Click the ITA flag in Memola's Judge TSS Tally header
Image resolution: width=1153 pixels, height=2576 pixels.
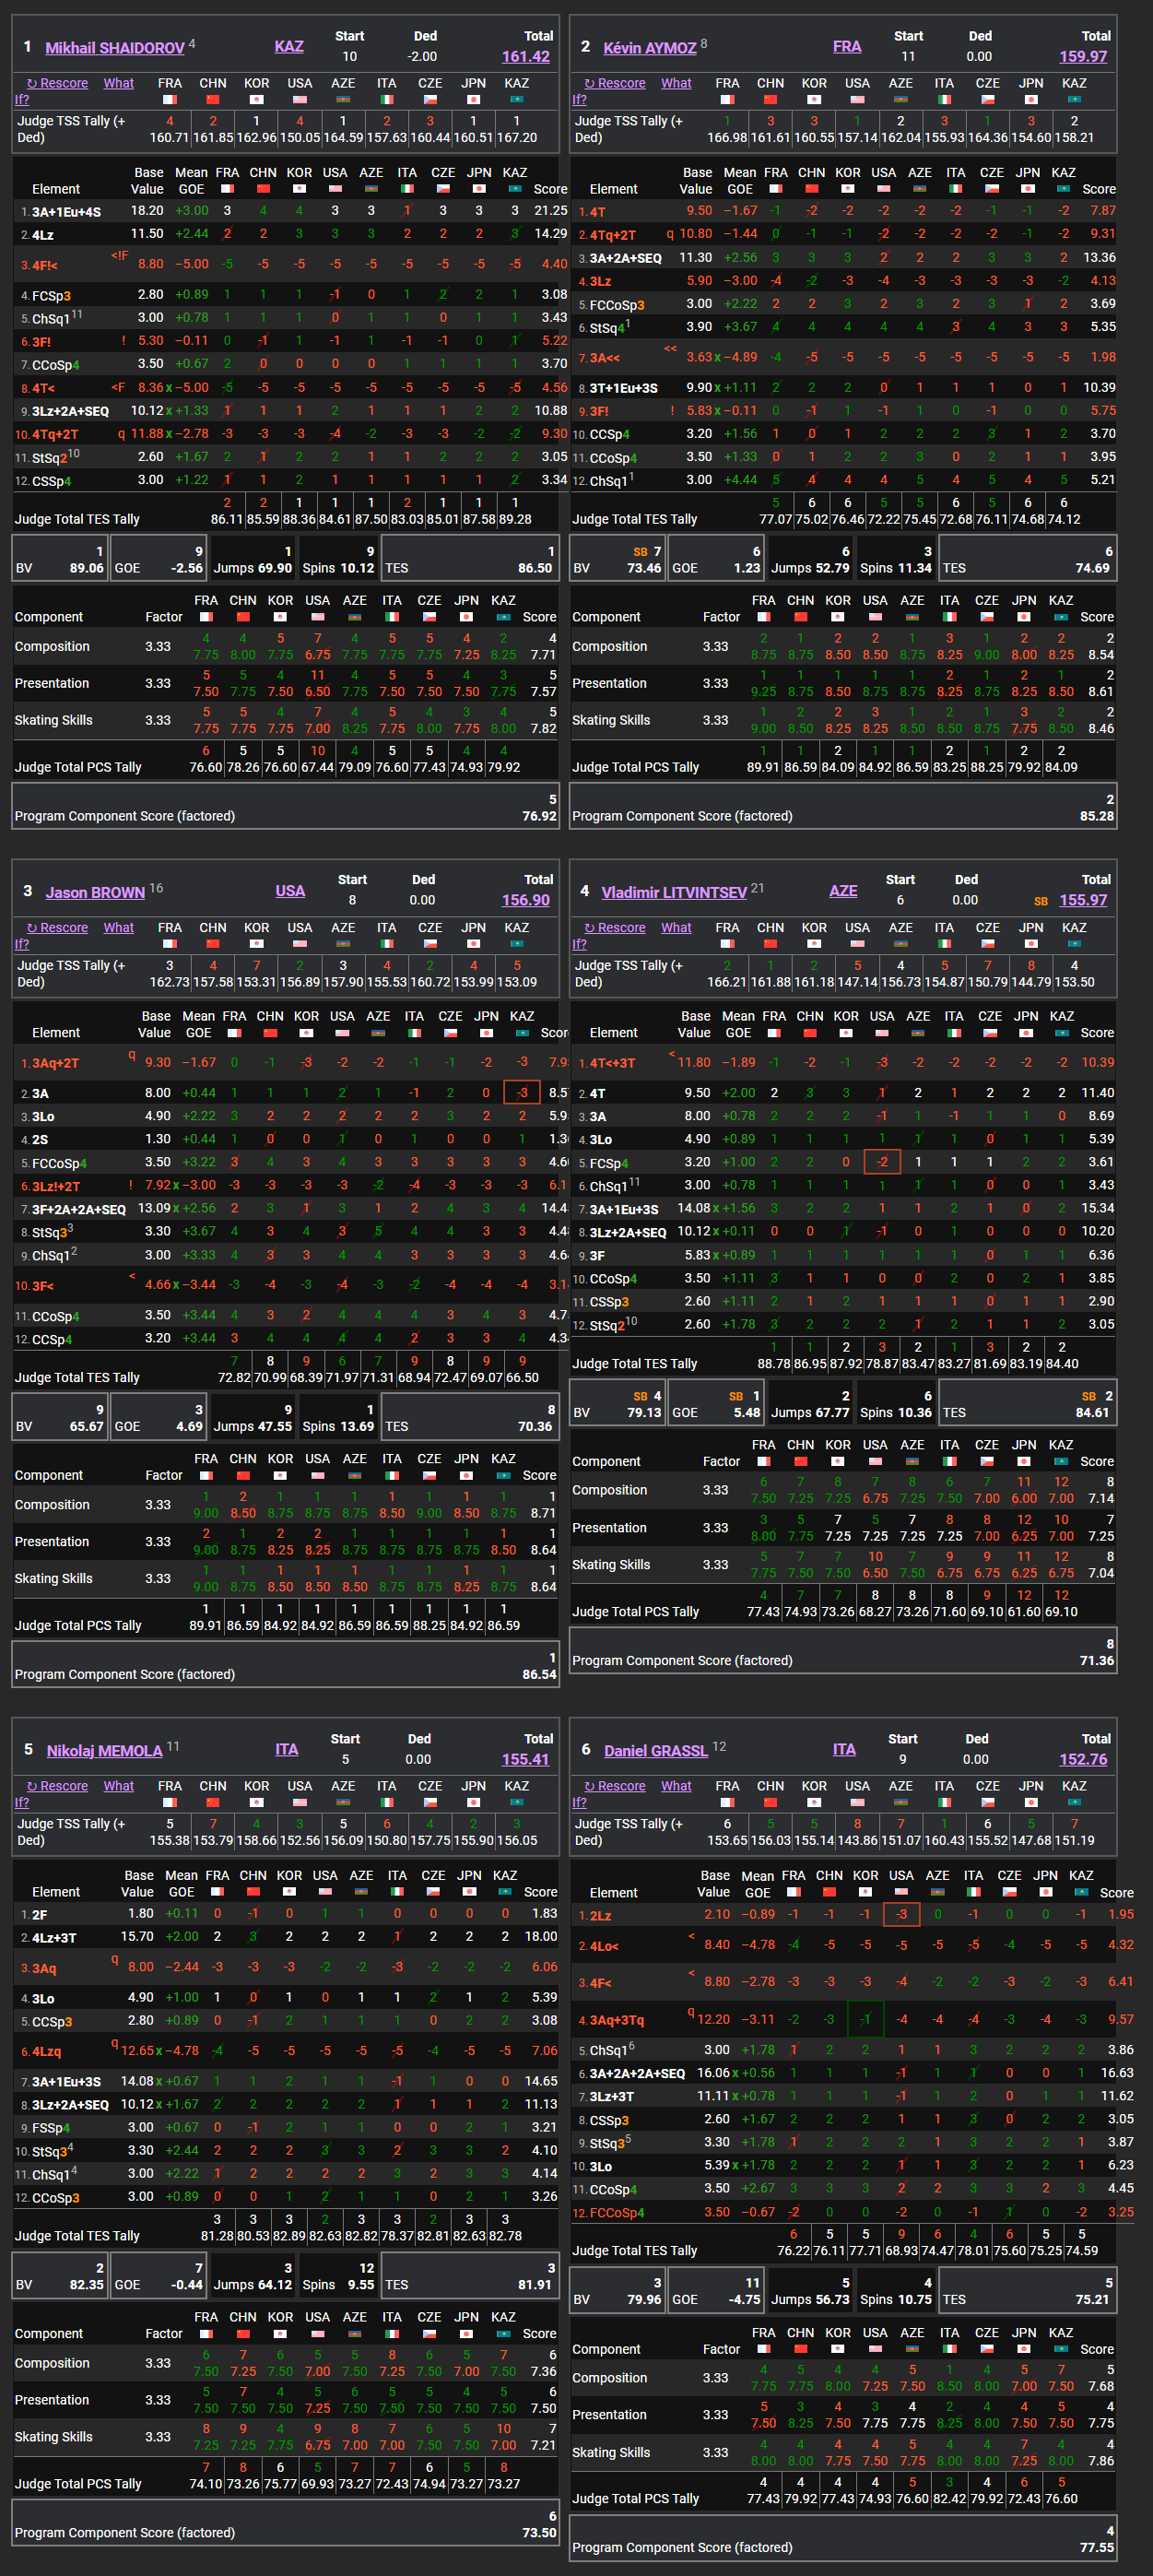tap(386, 1803)
